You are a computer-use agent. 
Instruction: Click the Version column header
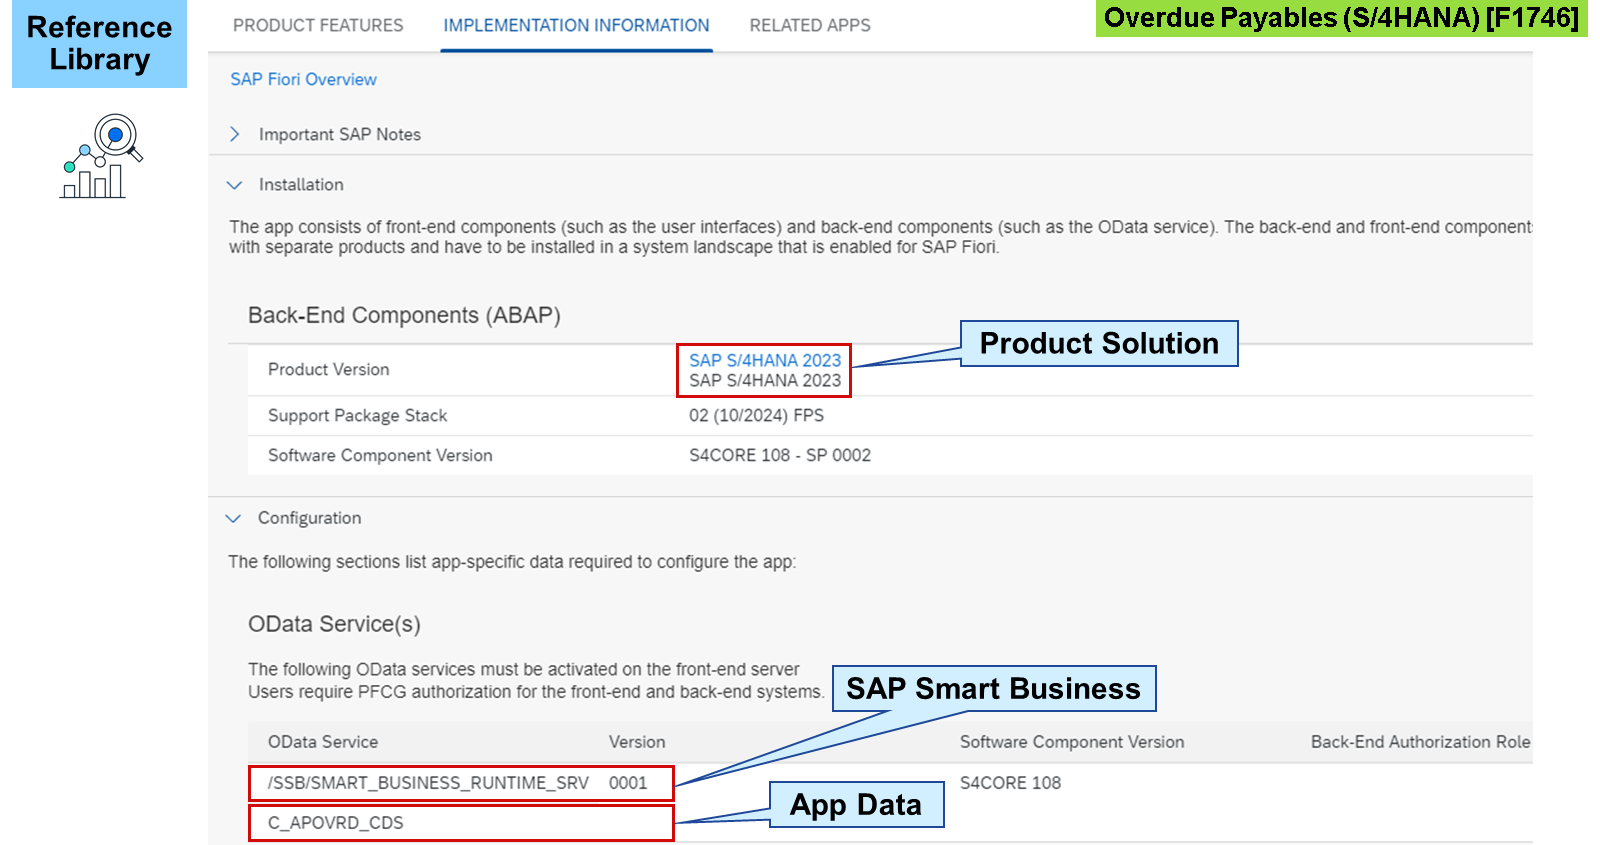(637, 742)
